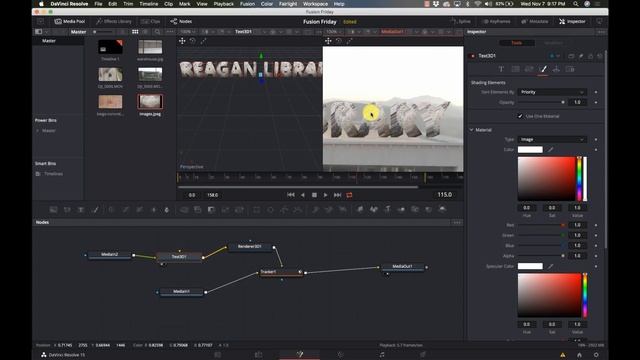Click the Opacity value field
640x360 pixels.
tap(578, 102)
